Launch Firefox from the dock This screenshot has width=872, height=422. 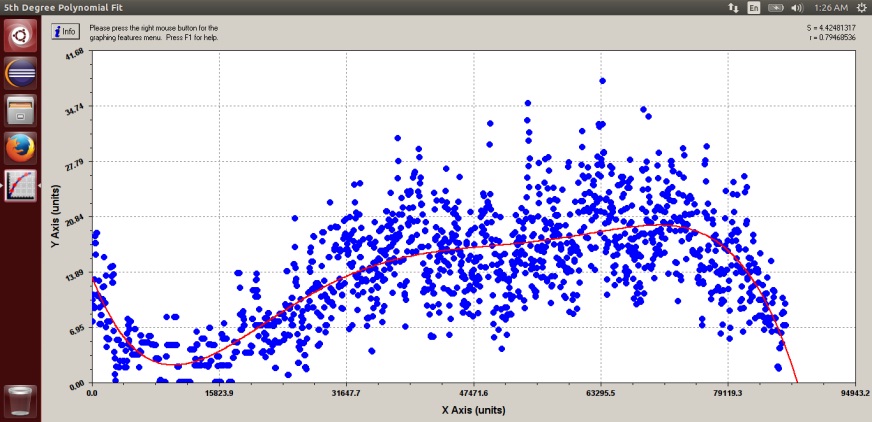click(20, 148)
